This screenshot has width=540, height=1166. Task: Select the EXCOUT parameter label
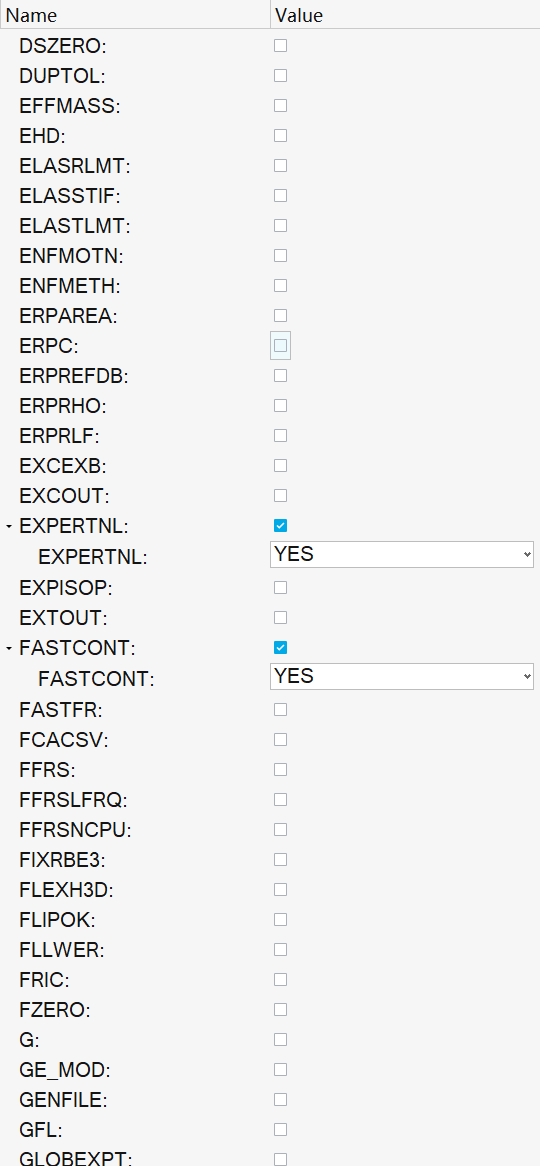pyautogui.click(x=64, y=496)
